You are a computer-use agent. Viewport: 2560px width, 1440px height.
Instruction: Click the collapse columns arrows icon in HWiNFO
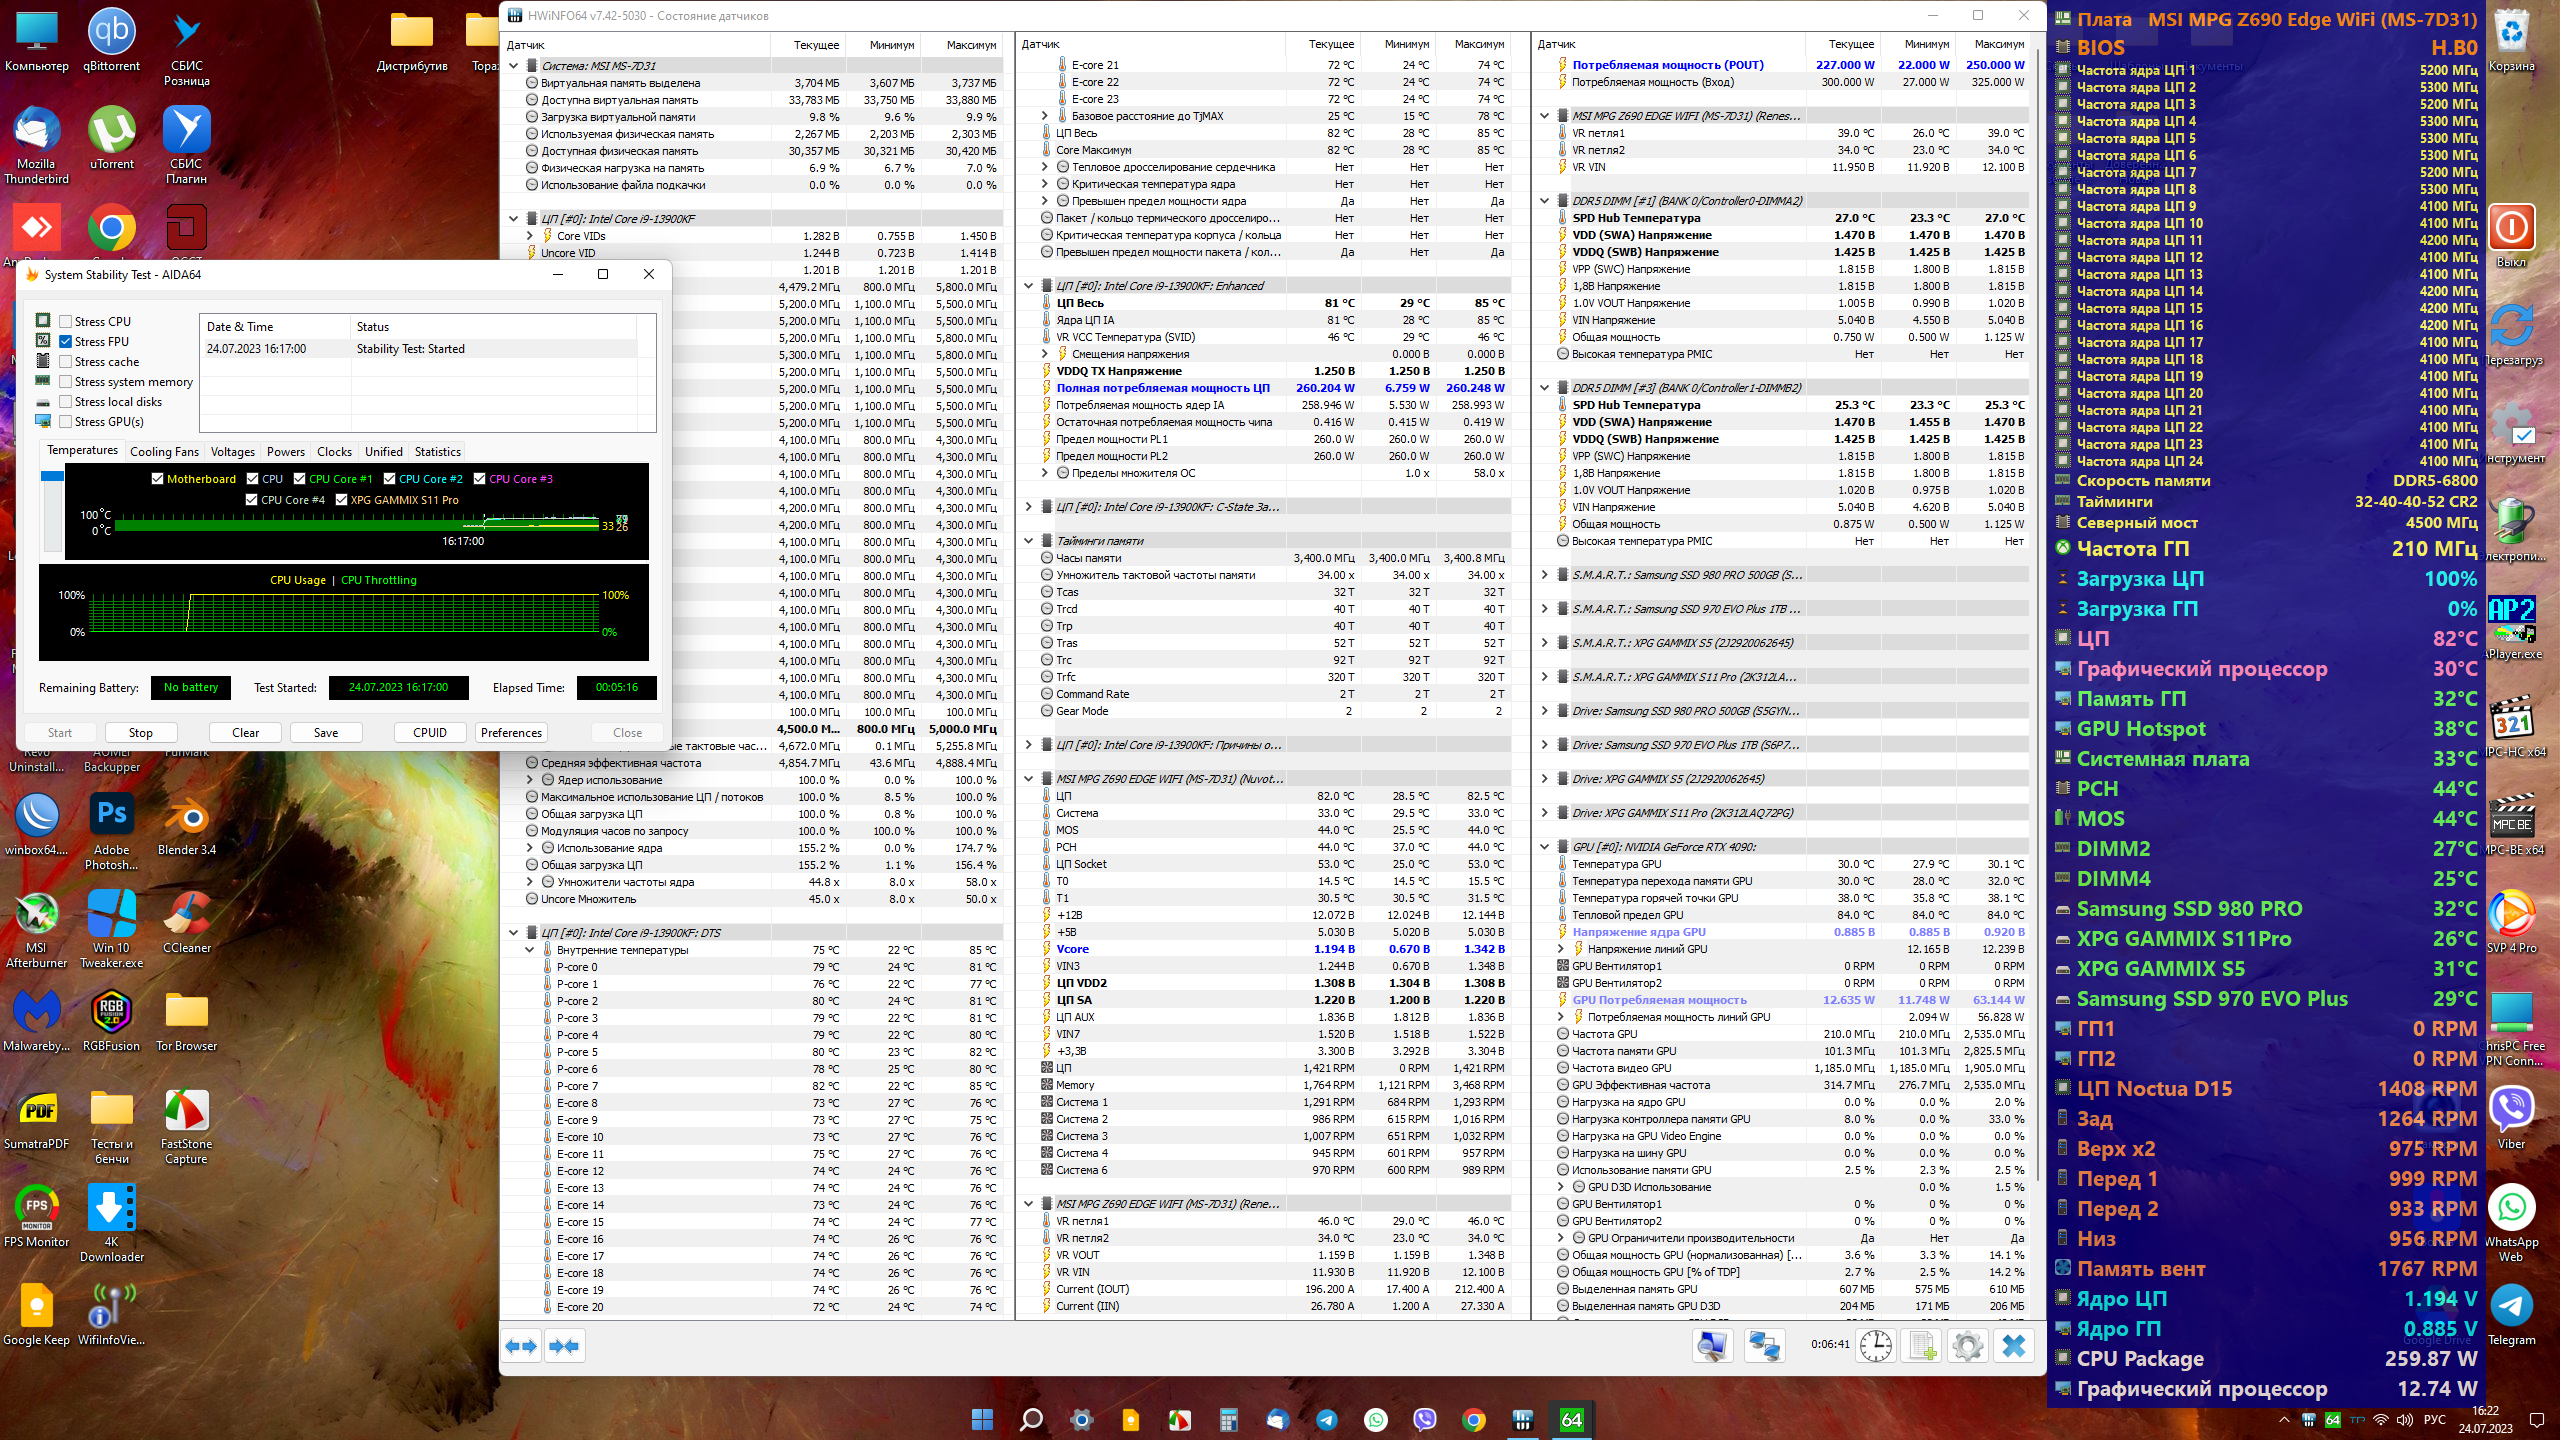coord(564,1346)
